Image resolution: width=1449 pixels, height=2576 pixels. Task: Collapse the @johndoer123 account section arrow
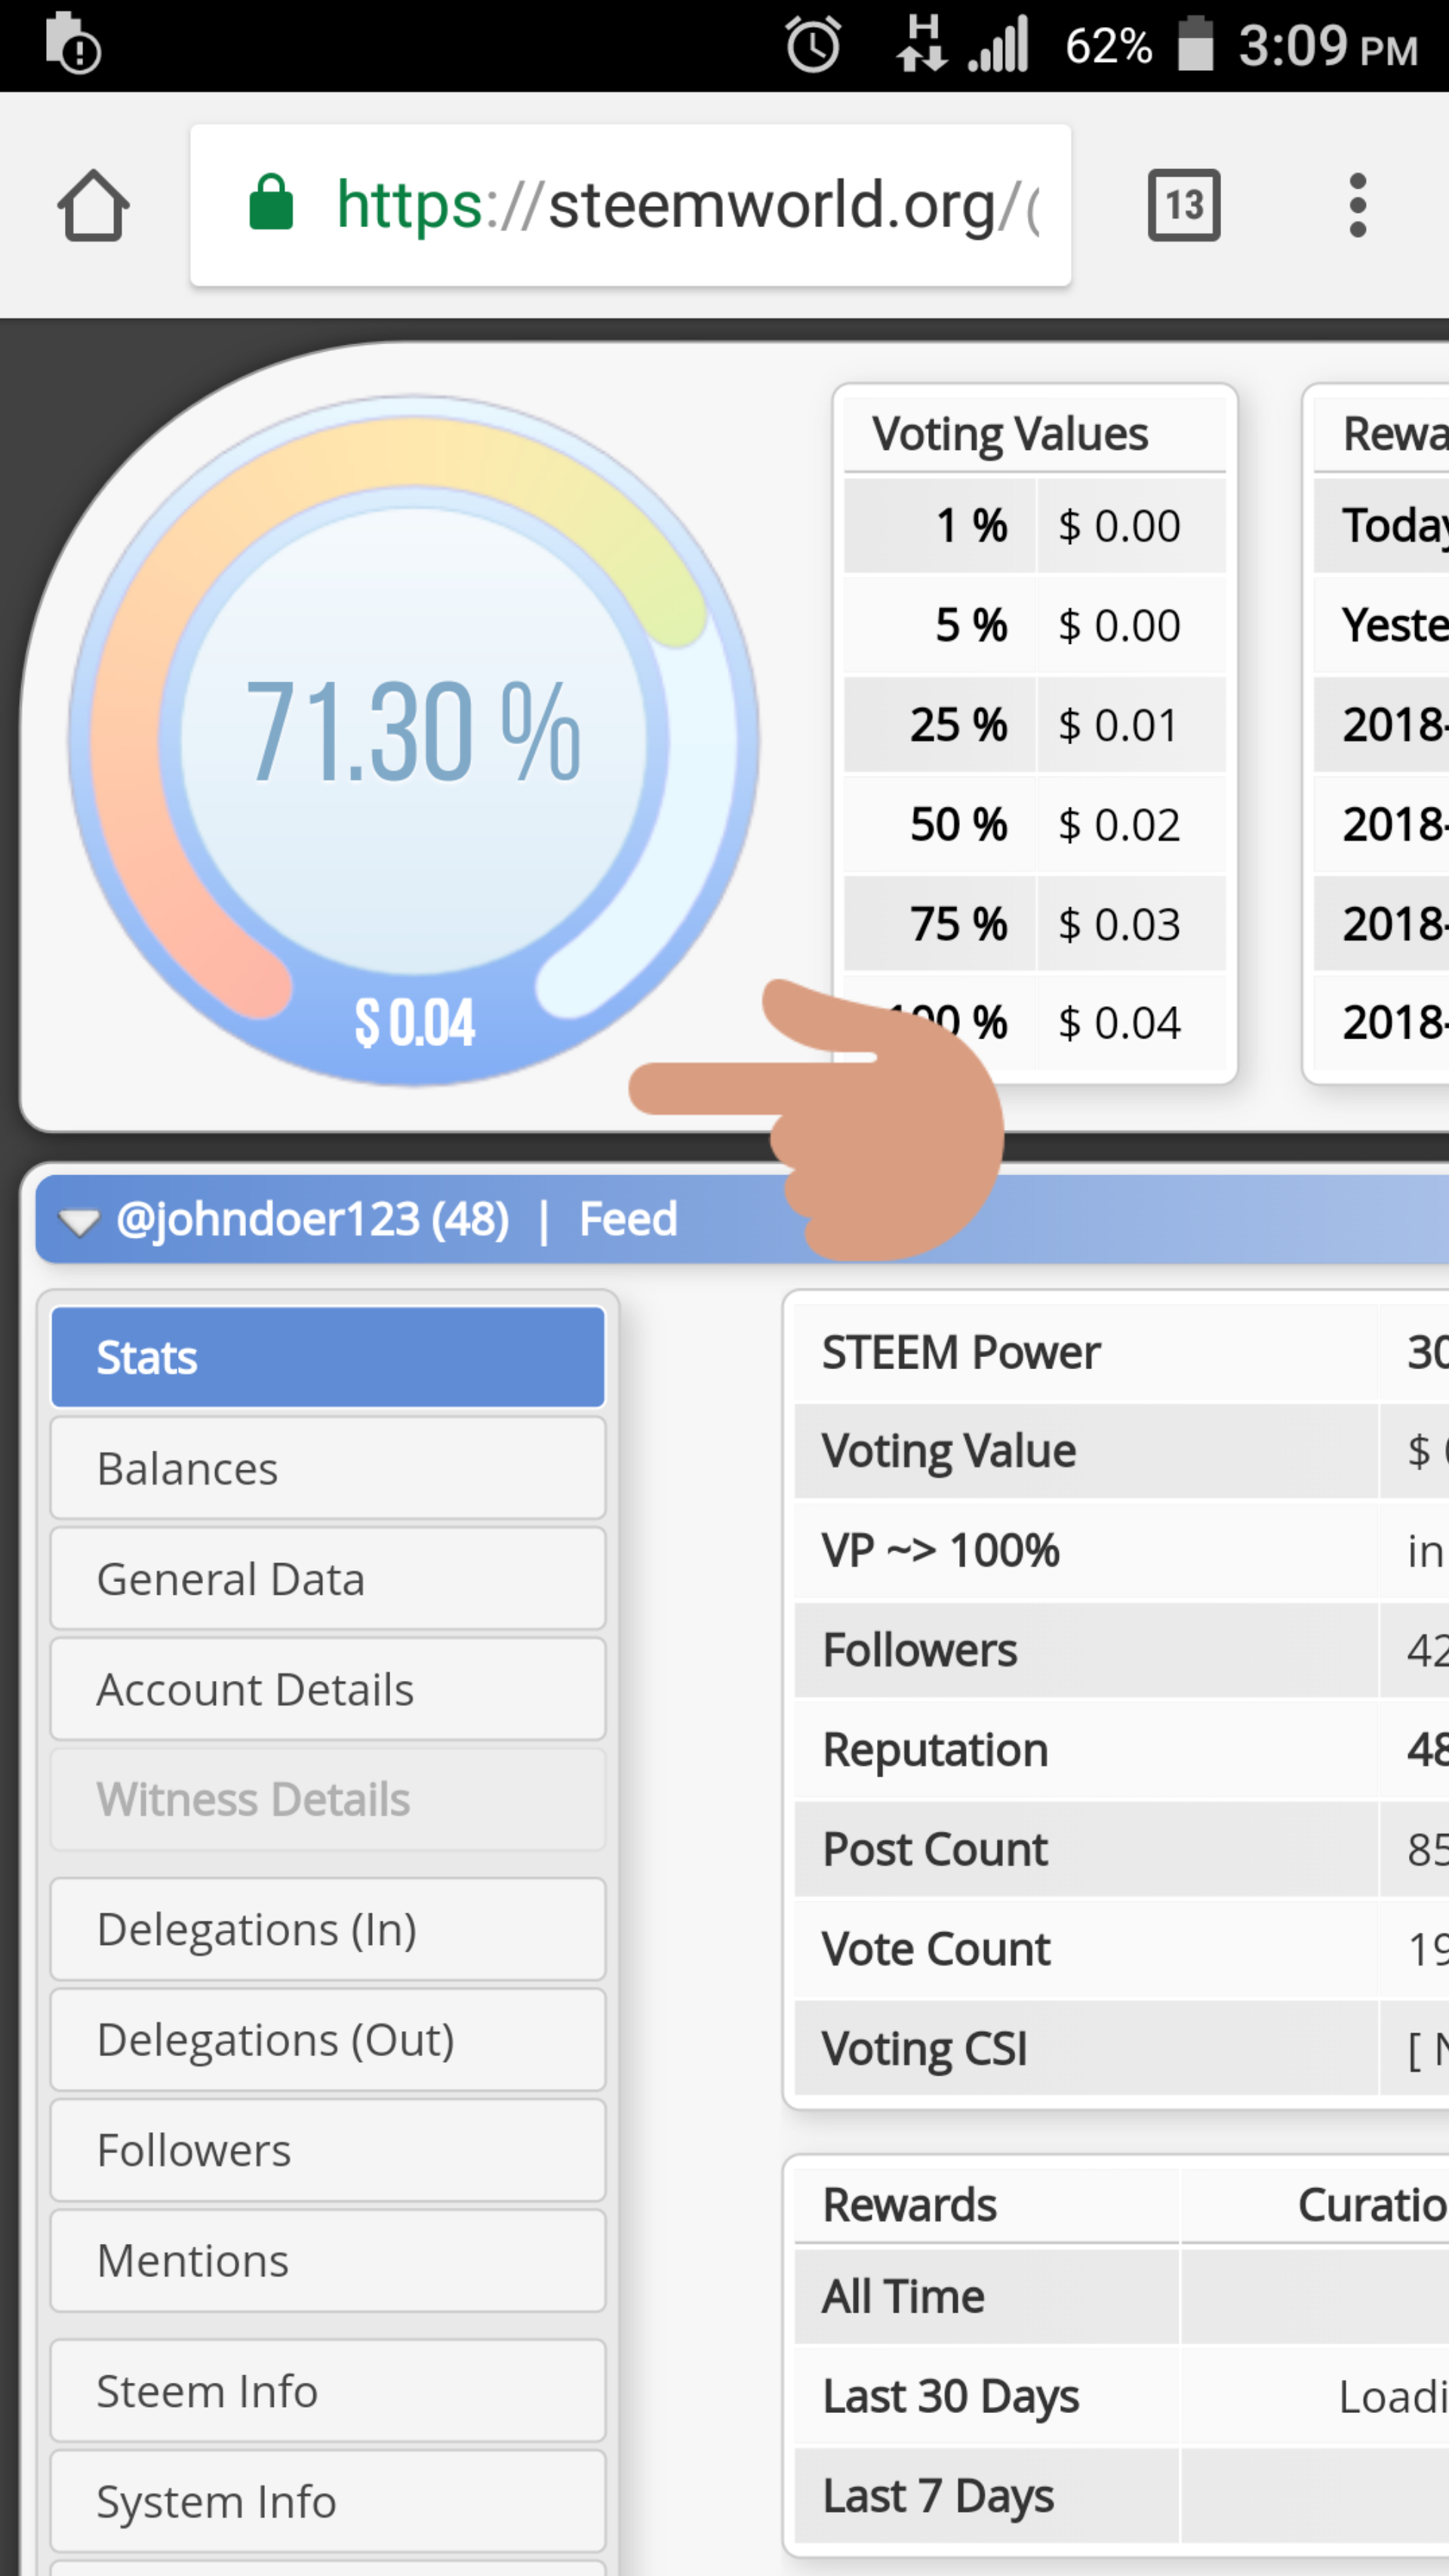pos(78,1221)
